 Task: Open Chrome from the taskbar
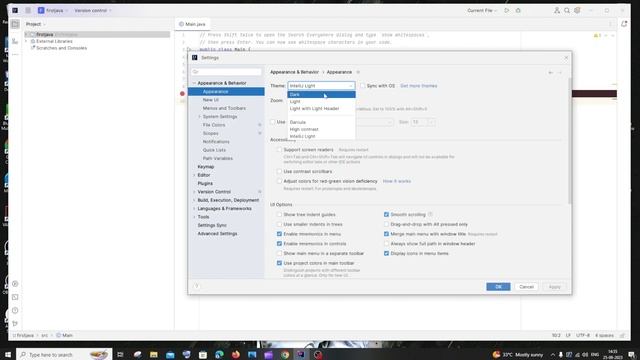point(285,355)
